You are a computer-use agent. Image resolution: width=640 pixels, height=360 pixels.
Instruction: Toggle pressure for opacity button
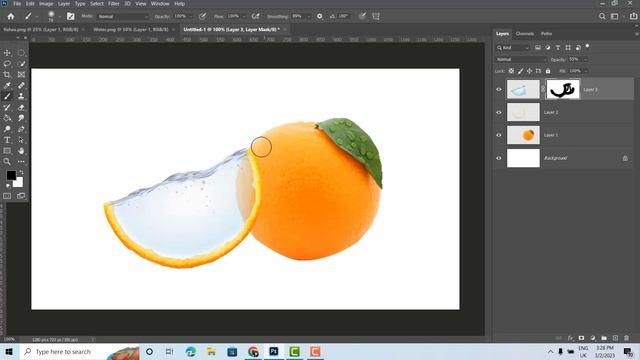point(202,16)
